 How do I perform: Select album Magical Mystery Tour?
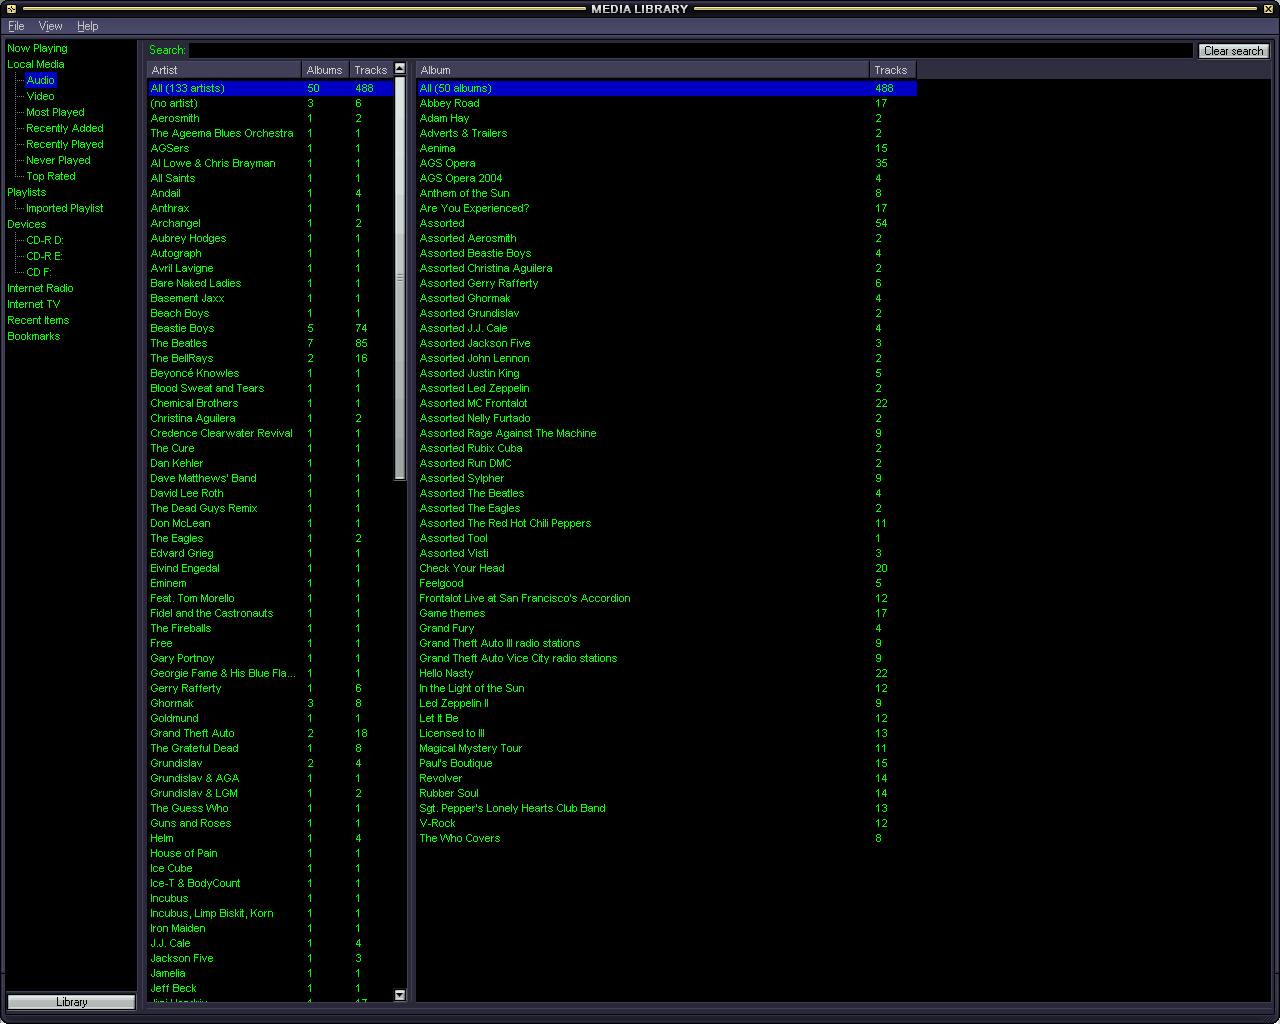667,748
